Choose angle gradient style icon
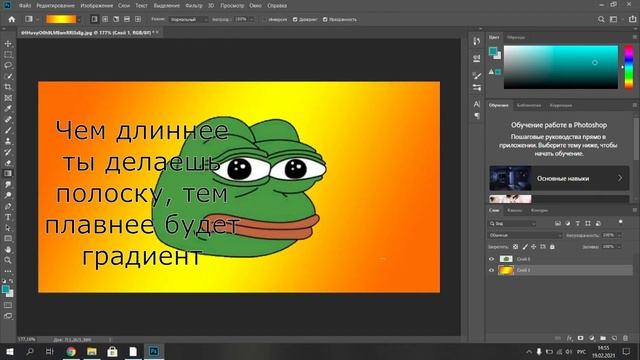The width and height of the screenshot is (640, 360). (116, 19)
